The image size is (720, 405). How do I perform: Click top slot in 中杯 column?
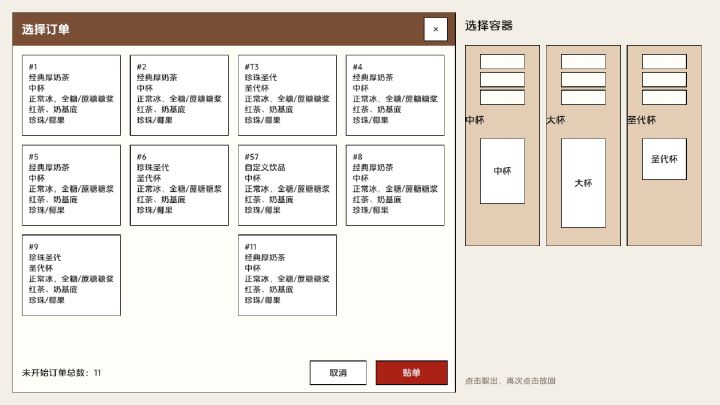(502, 62)
